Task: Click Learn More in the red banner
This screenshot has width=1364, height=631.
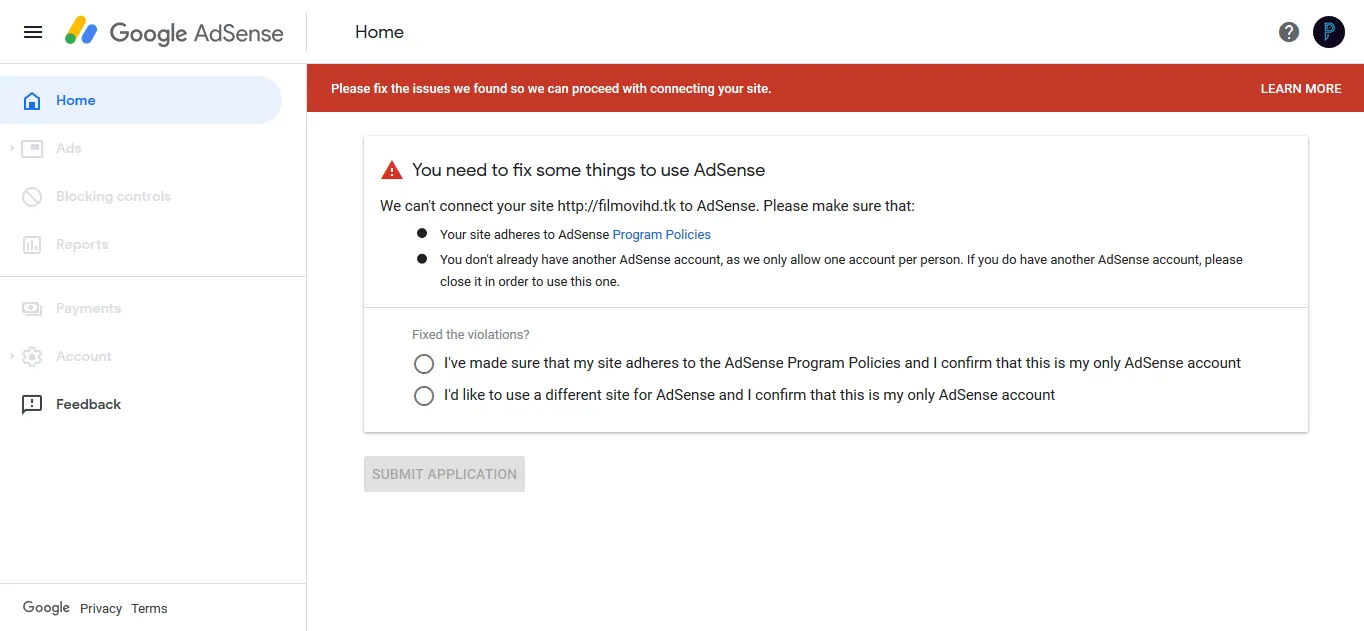Action: 1300,89
